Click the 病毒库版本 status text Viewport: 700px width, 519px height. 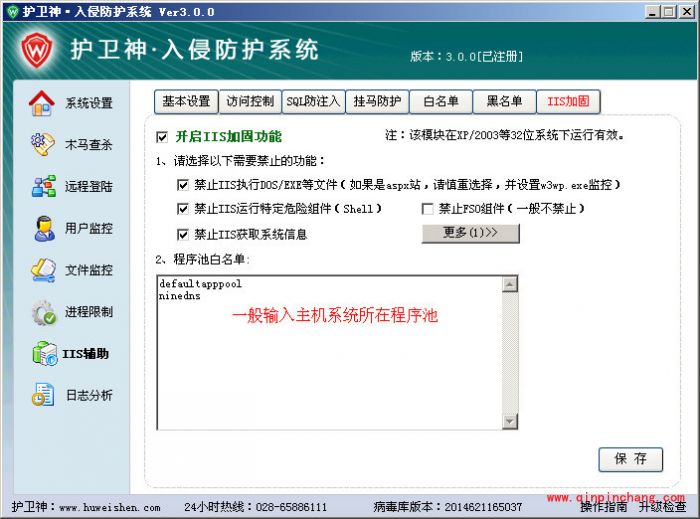447,507
